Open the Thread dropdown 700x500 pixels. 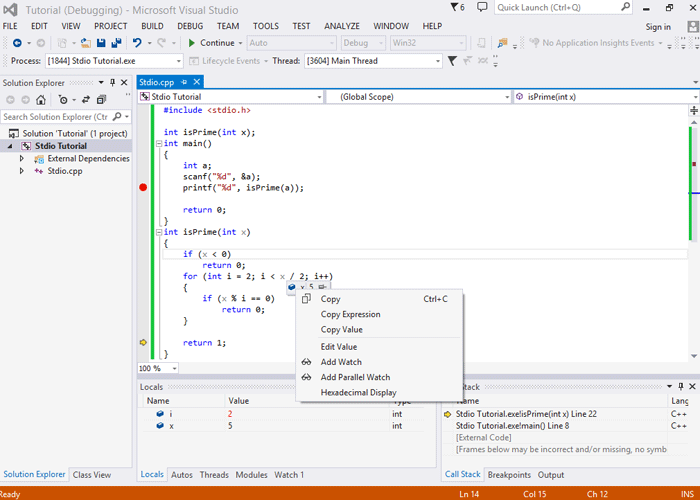(x=438, y=61)
